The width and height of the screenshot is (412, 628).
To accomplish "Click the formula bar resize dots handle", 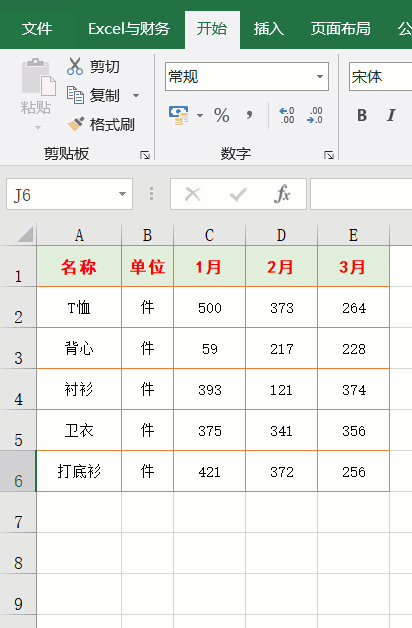I will click(x=151, y=194).
